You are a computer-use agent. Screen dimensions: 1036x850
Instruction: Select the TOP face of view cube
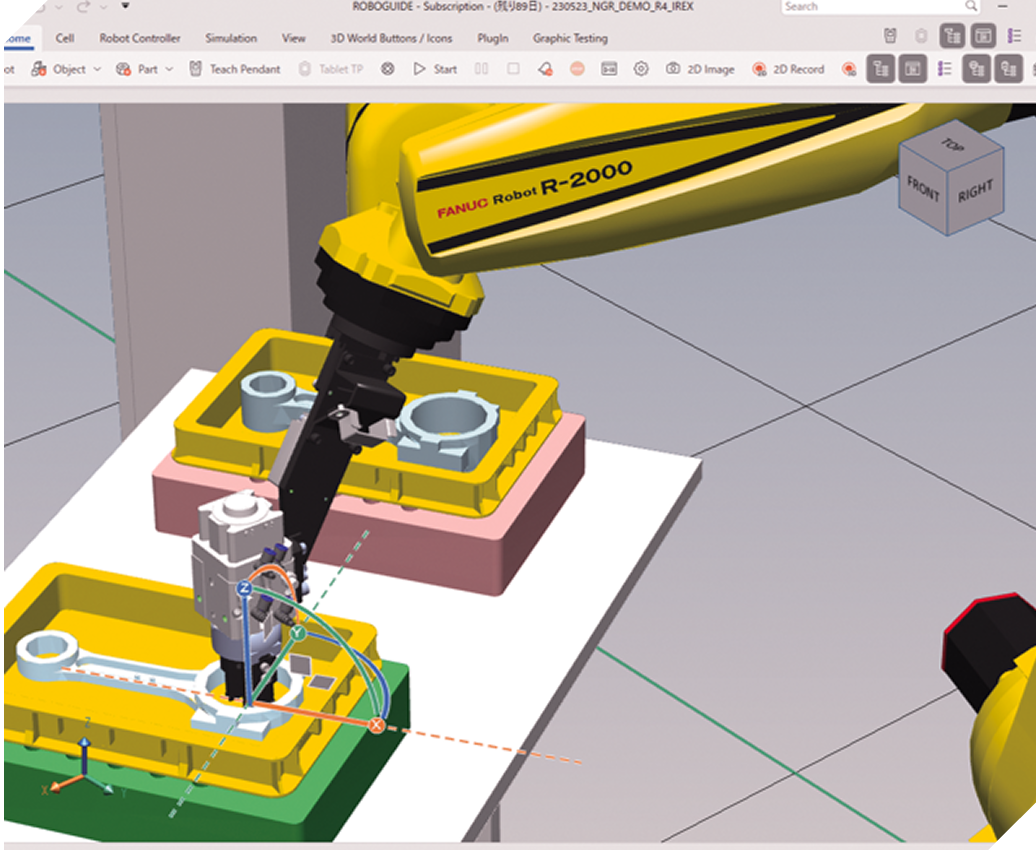951,145
